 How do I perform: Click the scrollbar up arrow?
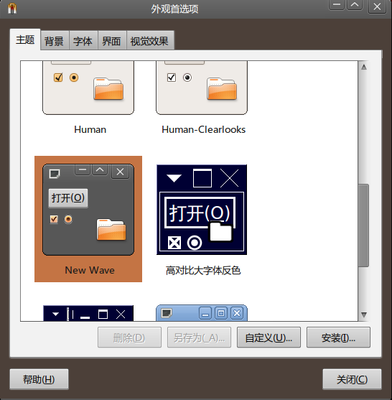pos(364,67)
